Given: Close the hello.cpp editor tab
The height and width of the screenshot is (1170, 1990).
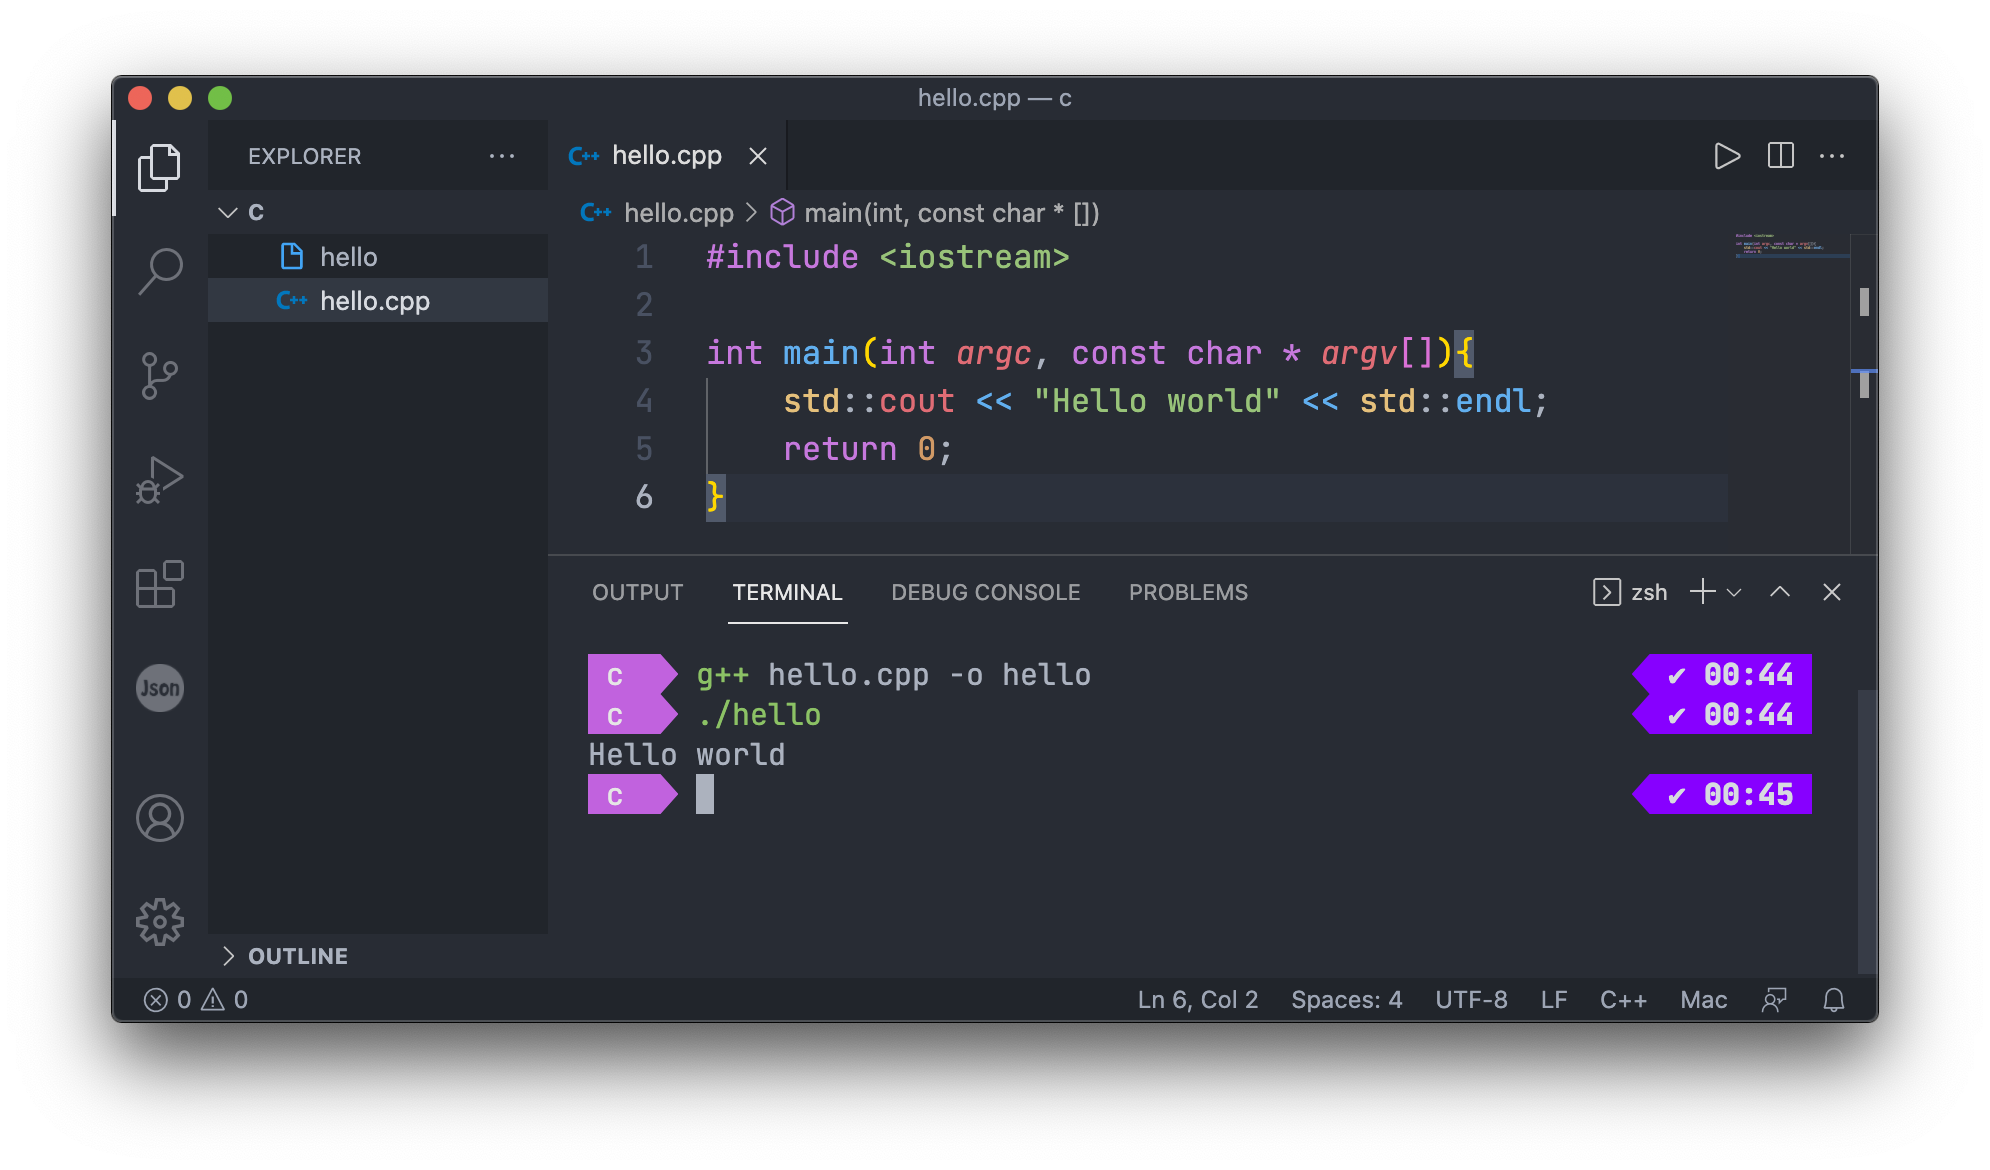Looking at the screenshot, I should click(x=758, y=156).
